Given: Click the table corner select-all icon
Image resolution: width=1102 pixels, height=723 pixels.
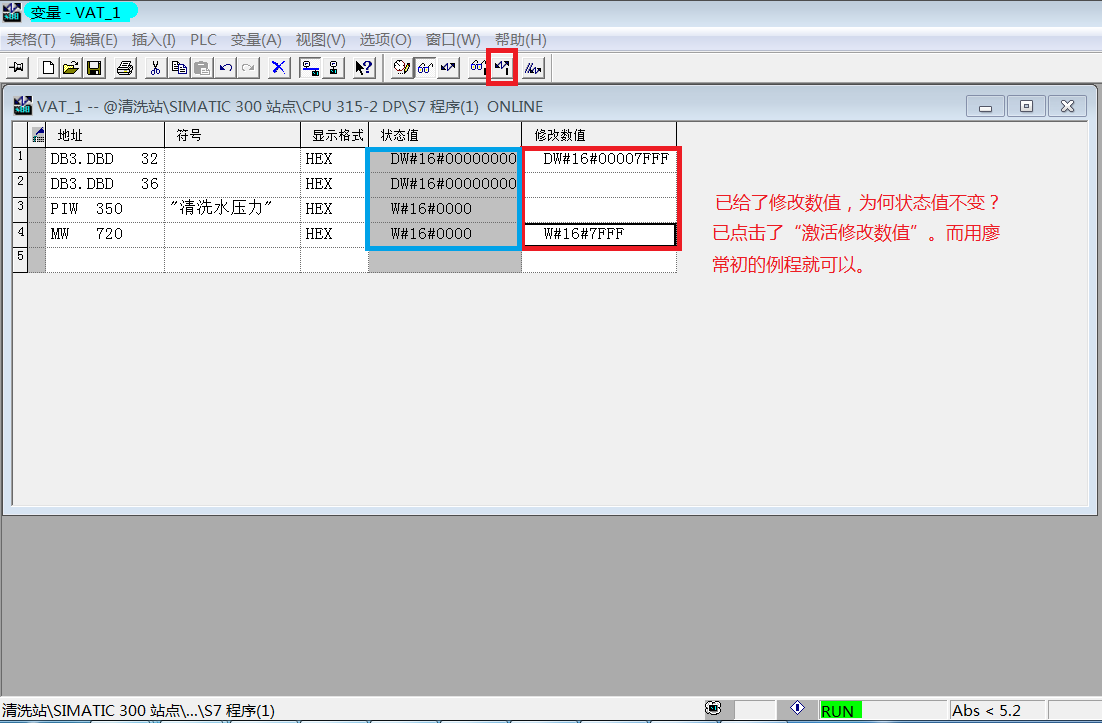Looking at the screenshot, I should 38,135.
